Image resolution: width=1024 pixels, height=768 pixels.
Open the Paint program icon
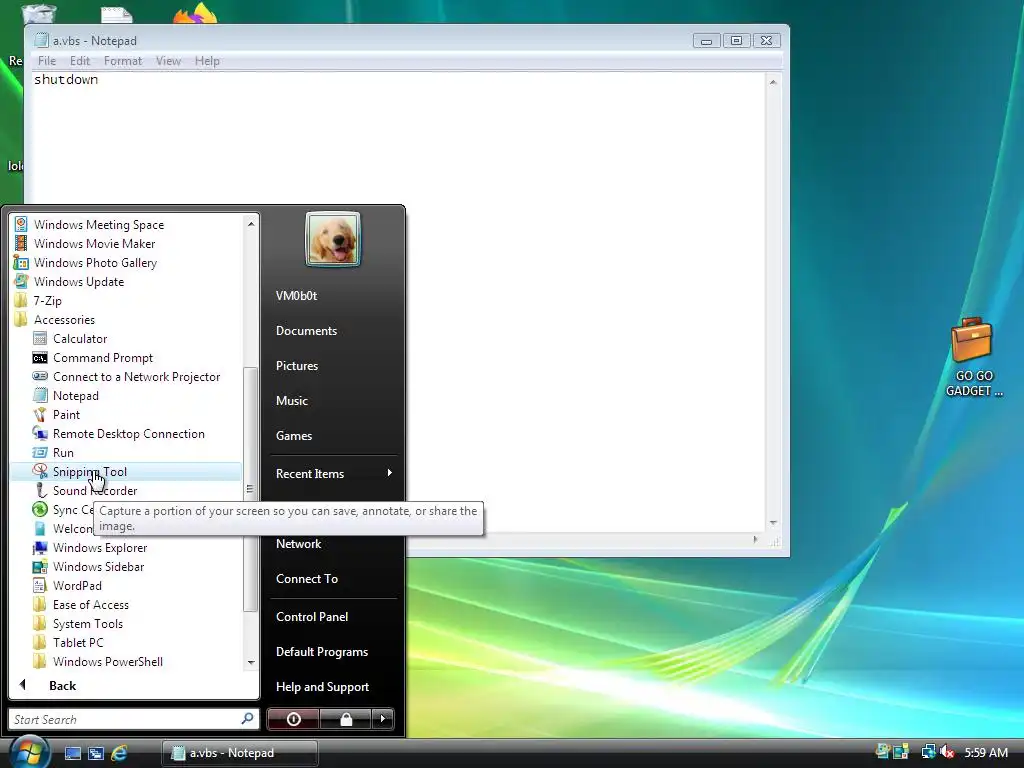click(x=40, y=415)
